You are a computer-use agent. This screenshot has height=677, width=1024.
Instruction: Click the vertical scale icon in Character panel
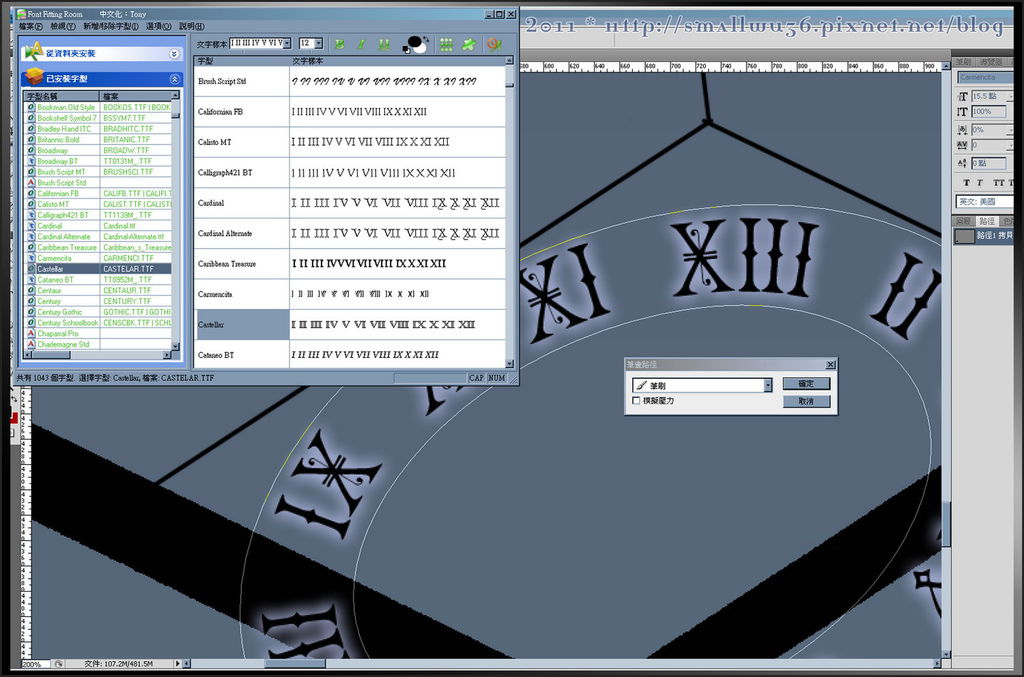point(962,112)
